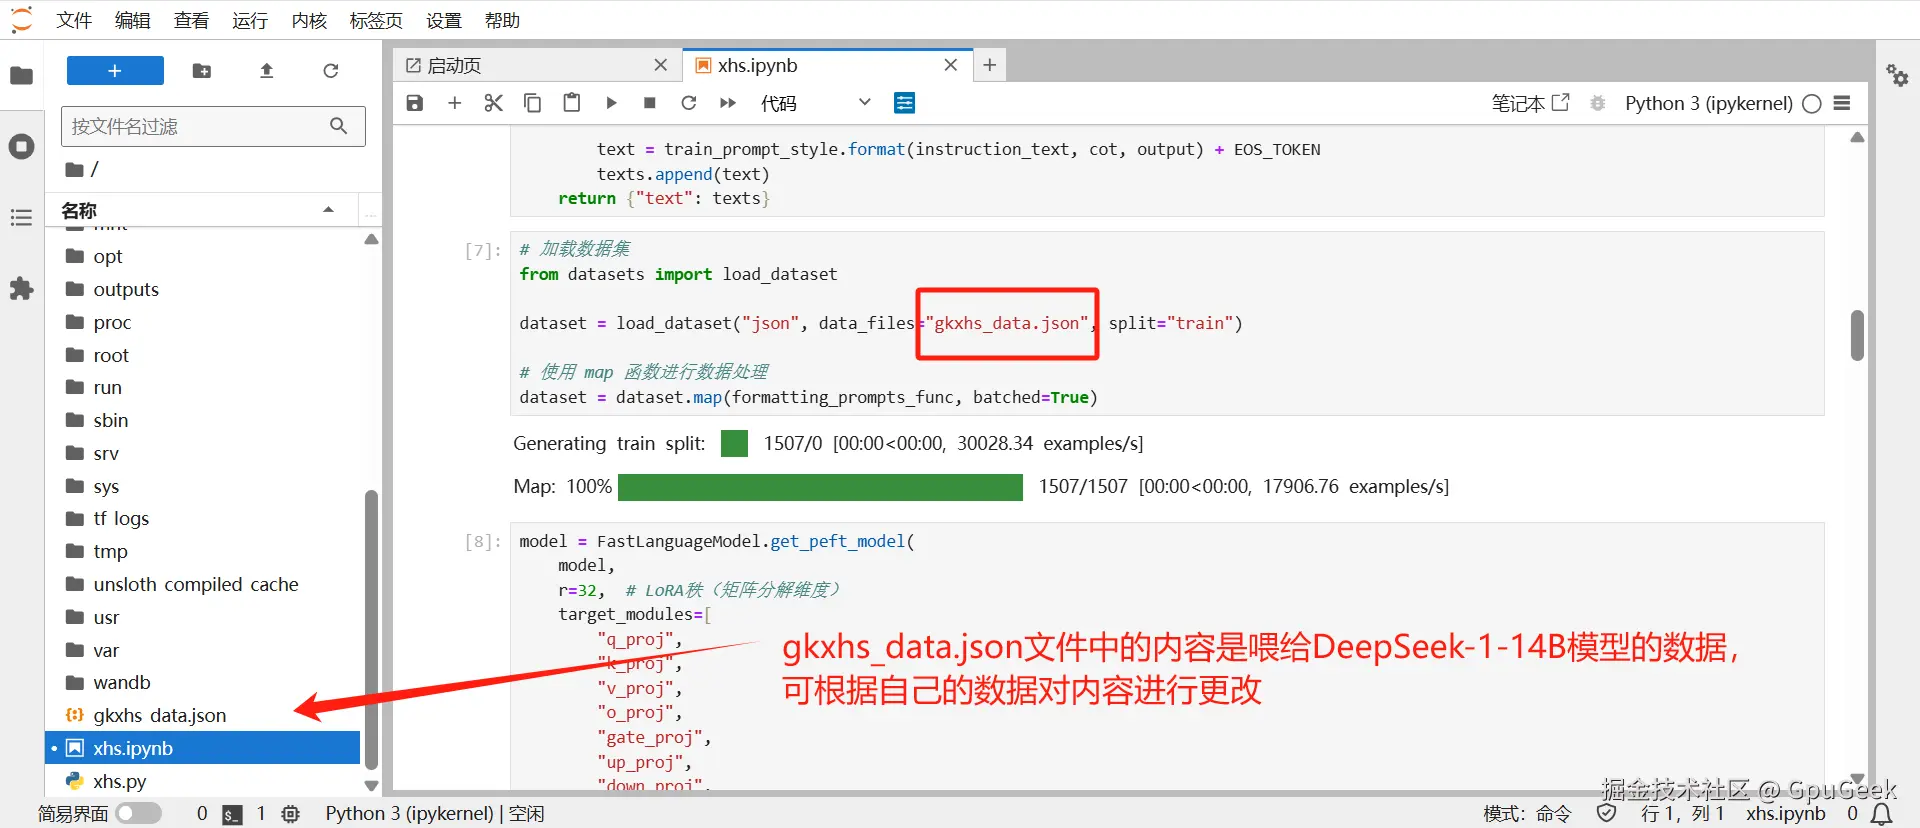Cut the selected cell with scissors icon
Viewport: 1920px width, 828px height.
pos(493,103)
